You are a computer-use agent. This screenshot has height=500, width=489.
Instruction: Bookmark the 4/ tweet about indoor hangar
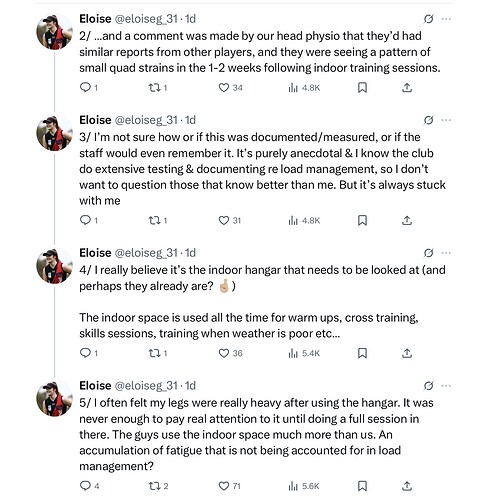[x=362, y=353]
